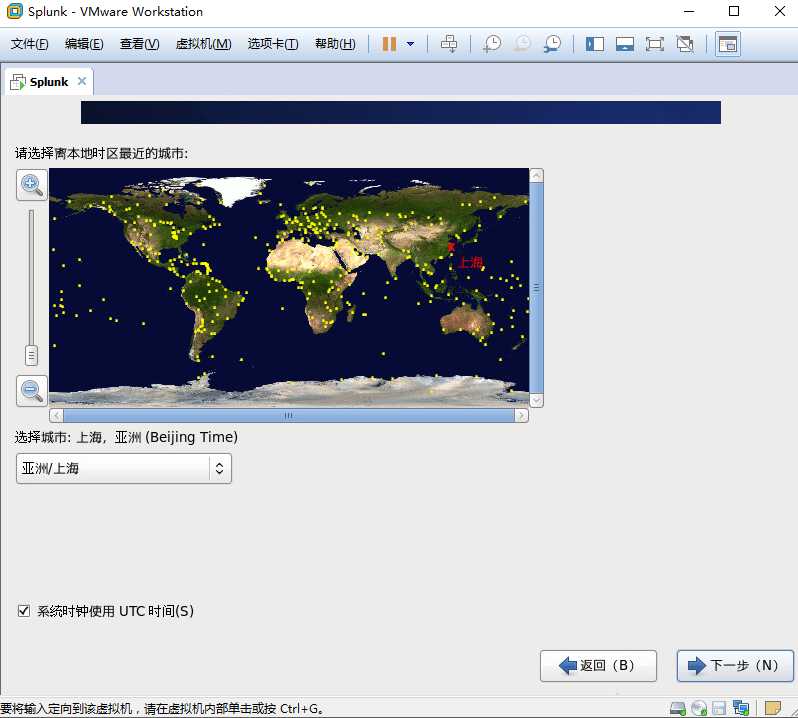This screenshot has height=718, width=798.
Task: Click the 下一步 (N) next button
Action: pyautogui.click(x=735, y=666)
